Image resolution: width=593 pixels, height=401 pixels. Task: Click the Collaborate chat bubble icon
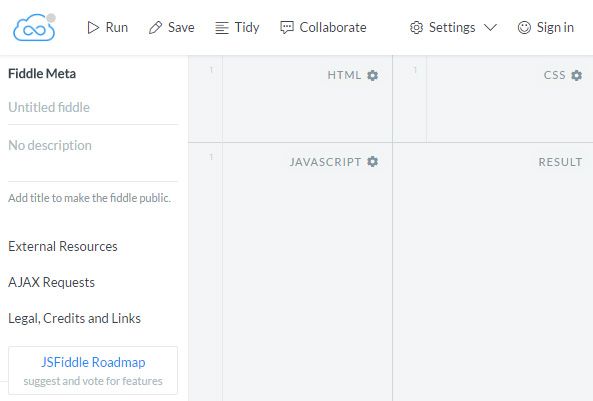click(x=287, y=28)
